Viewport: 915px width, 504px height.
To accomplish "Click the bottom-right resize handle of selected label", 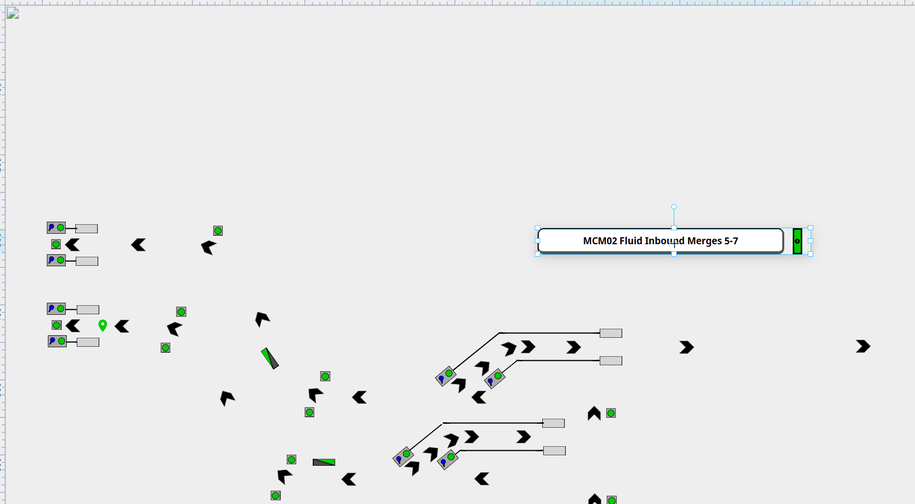I will tap(809, 254).
